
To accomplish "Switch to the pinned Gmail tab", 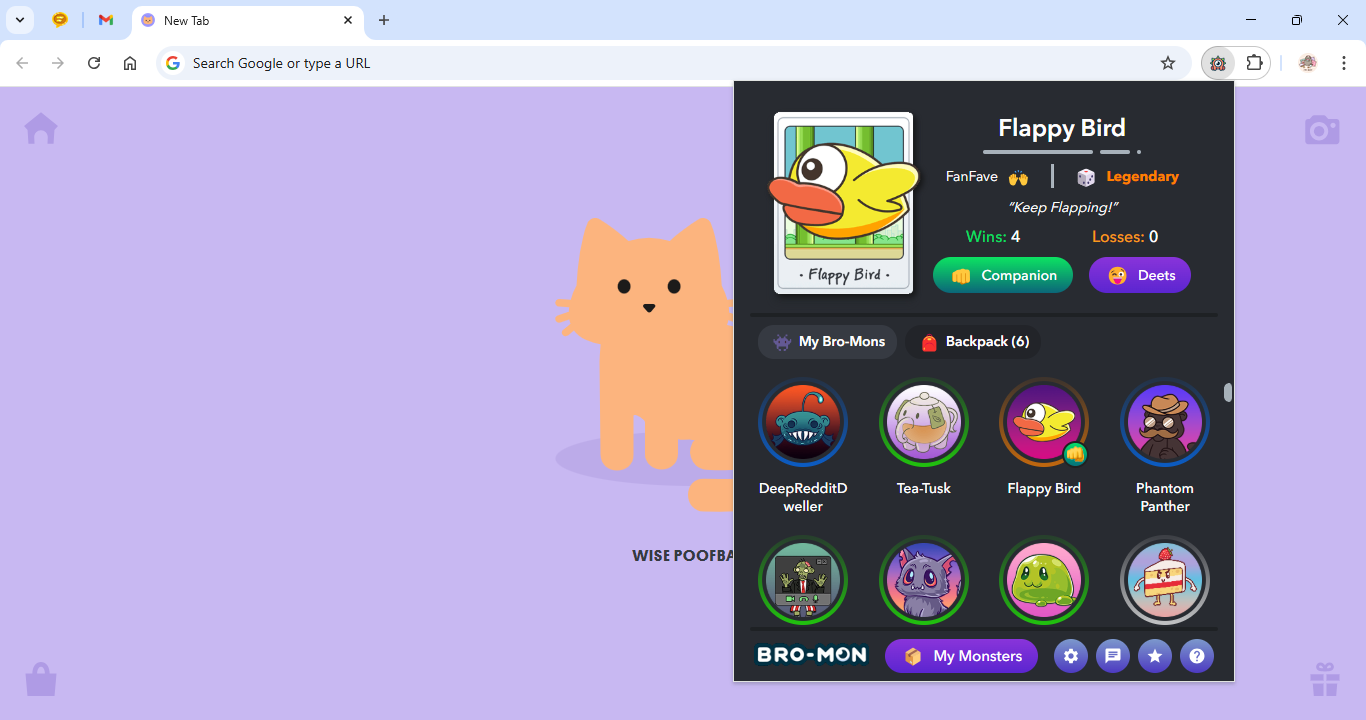I will [x=106, y=20].
